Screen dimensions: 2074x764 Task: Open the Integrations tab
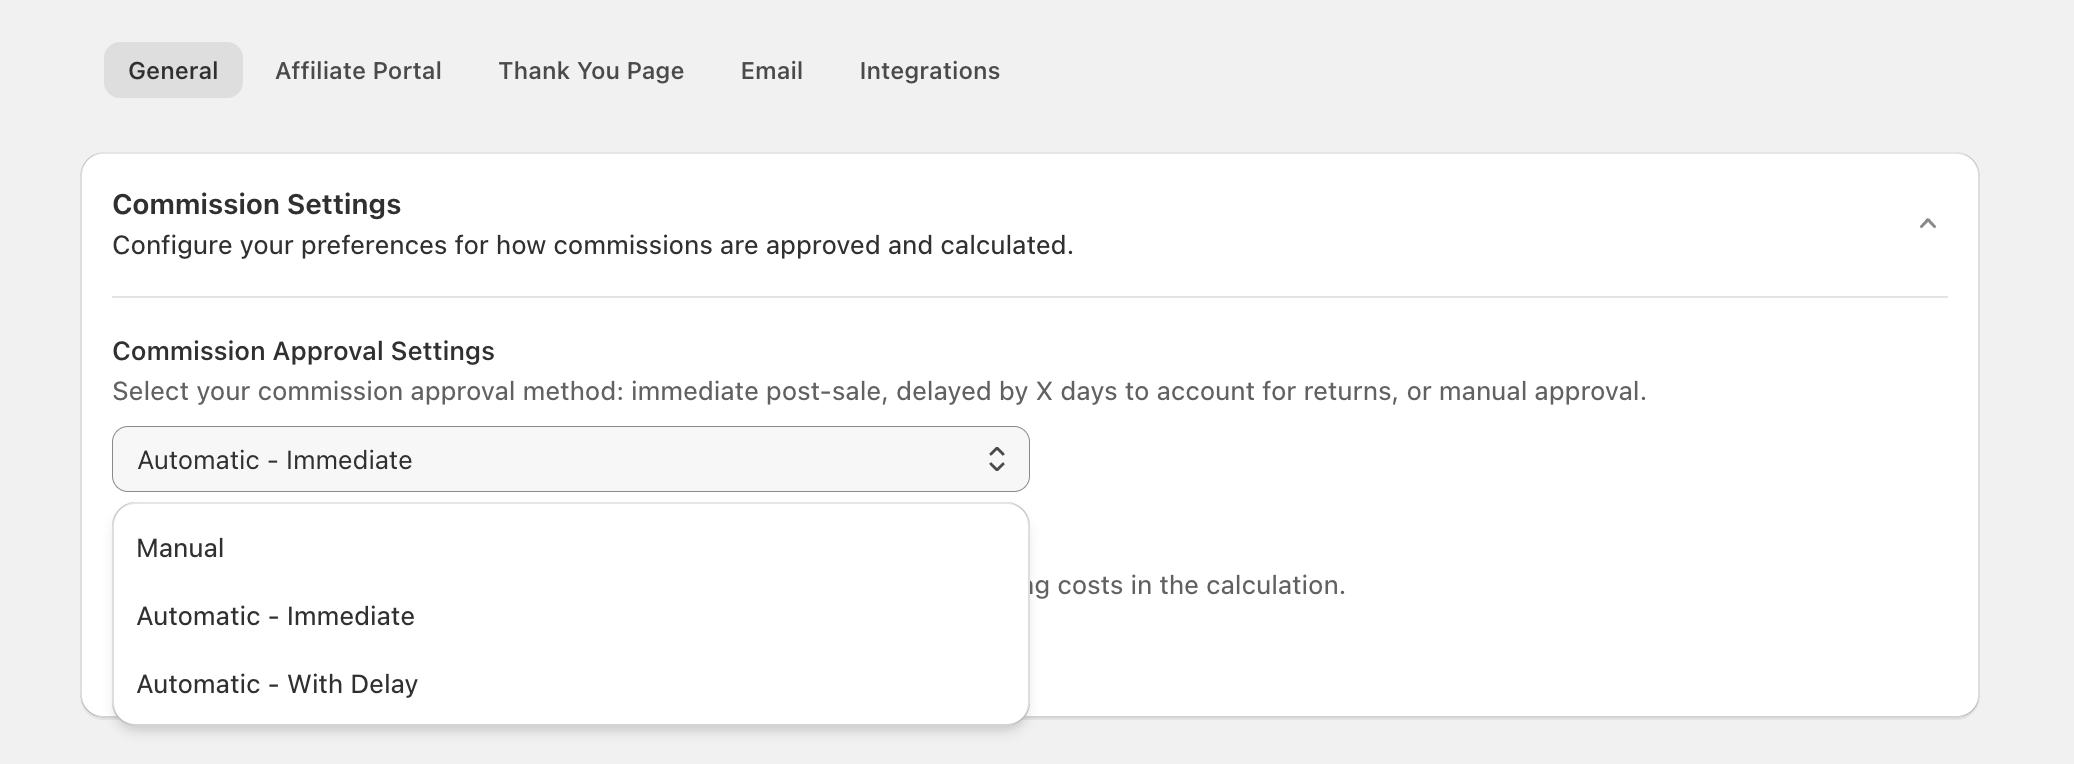coord(929,71)
